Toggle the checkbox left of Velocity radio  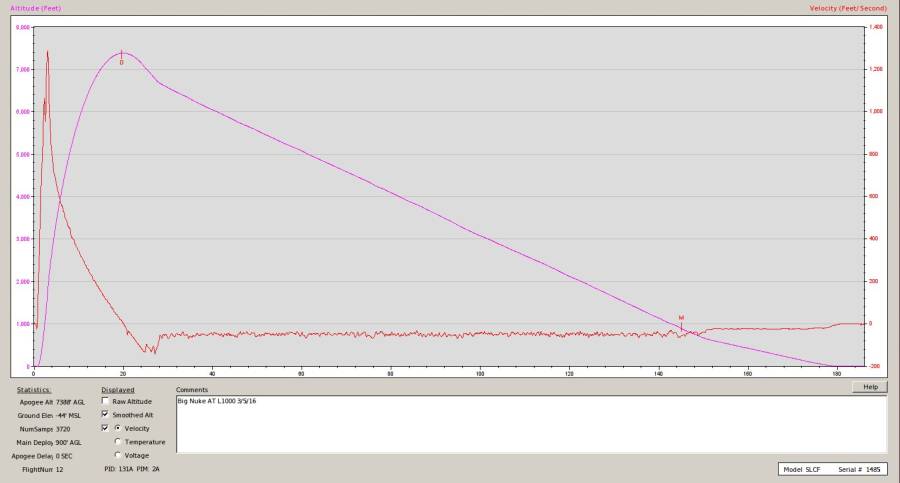(x=105, y=428)
